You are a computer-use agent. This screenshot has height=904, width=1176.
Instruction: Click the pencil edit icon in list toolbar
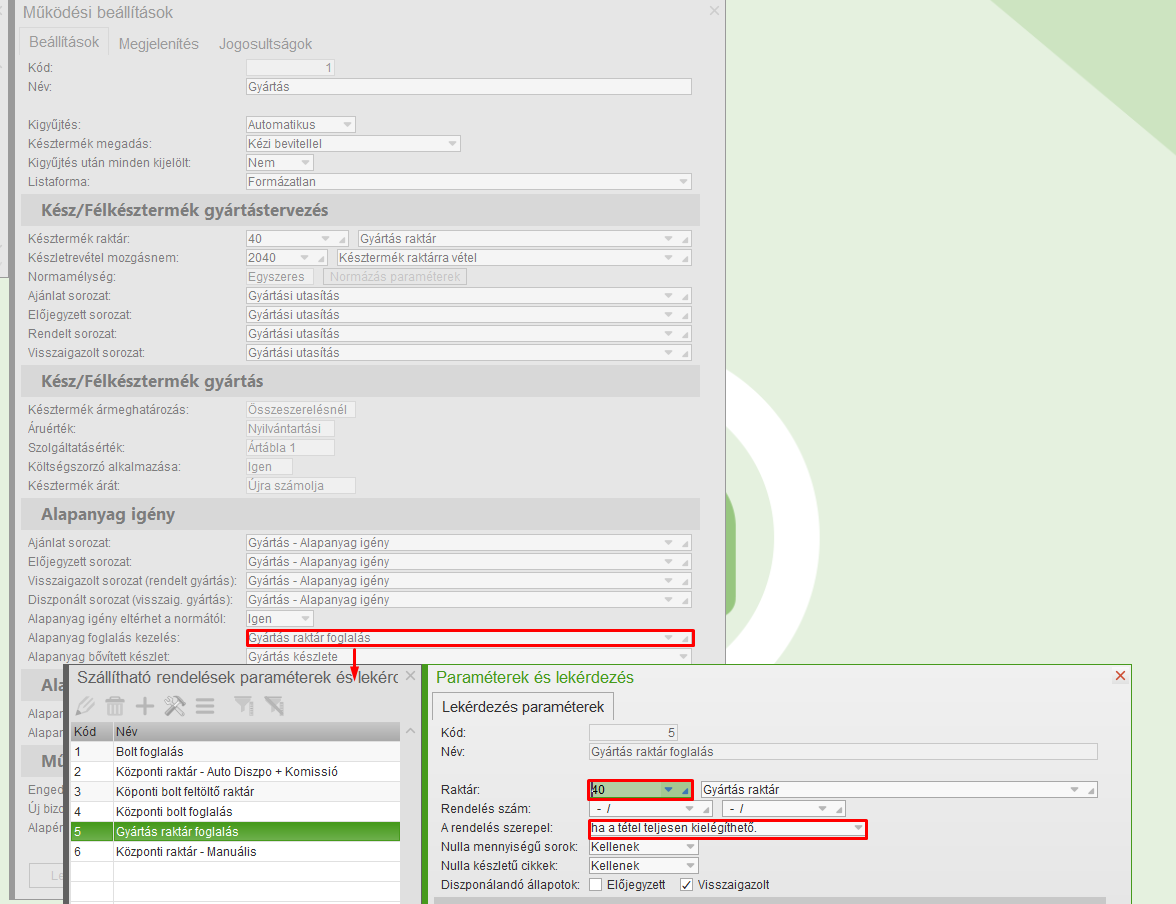click(86, 706)
